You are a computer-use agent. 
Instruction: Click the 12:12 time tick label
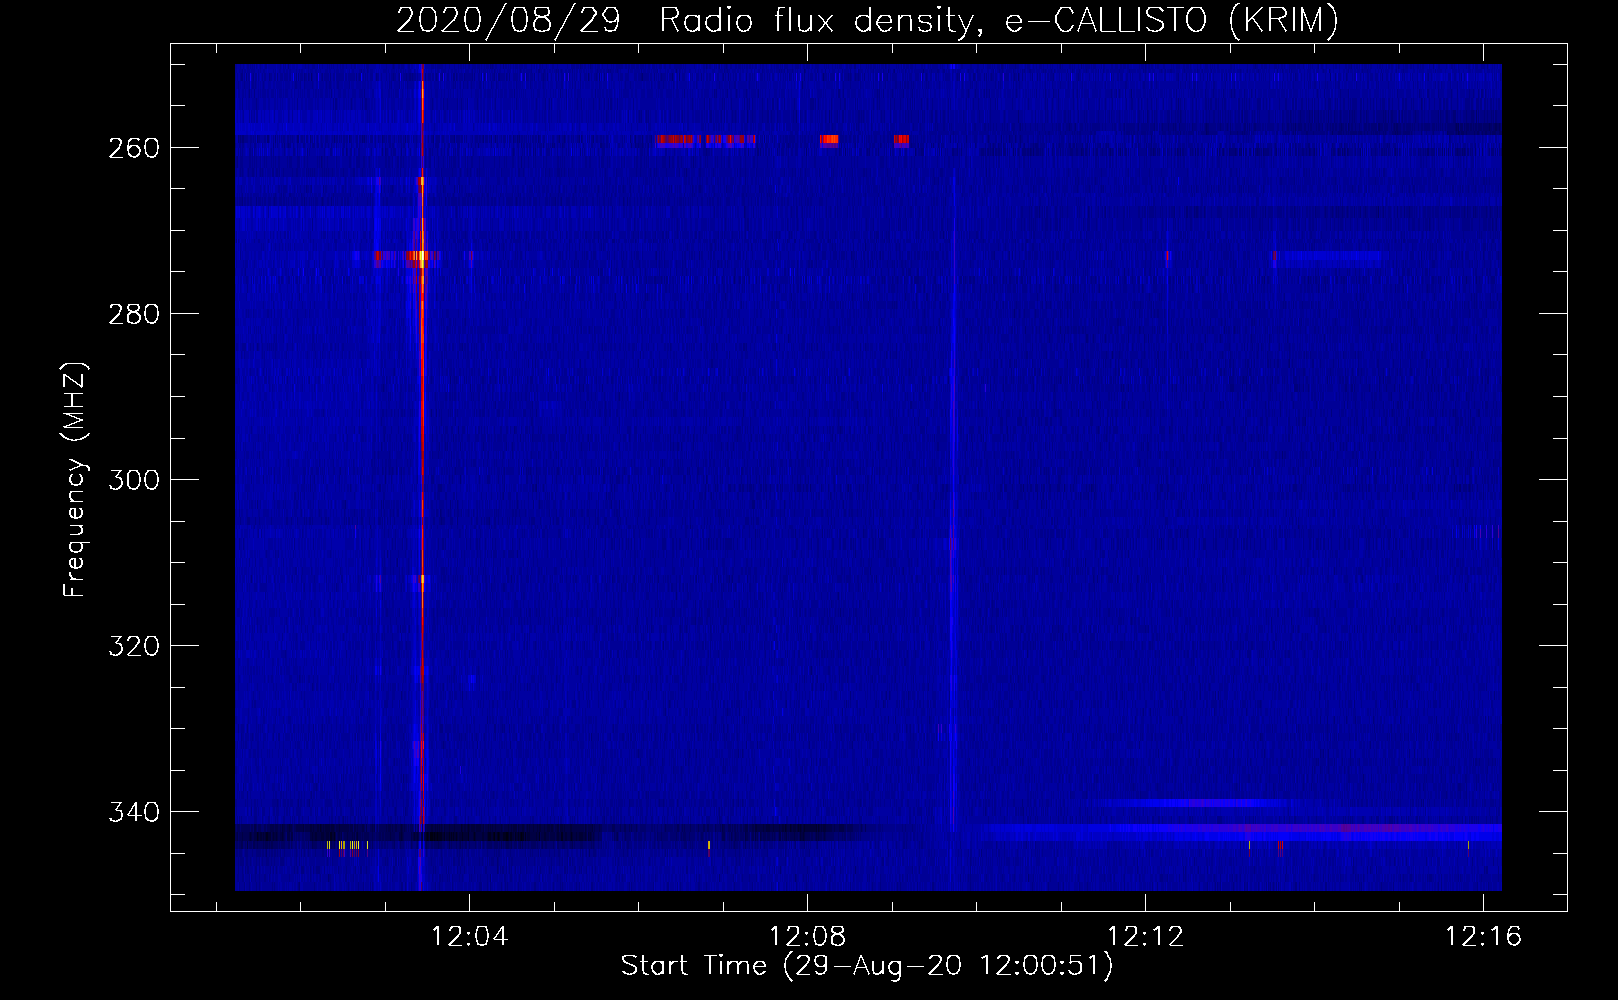tap(1145, 936)
